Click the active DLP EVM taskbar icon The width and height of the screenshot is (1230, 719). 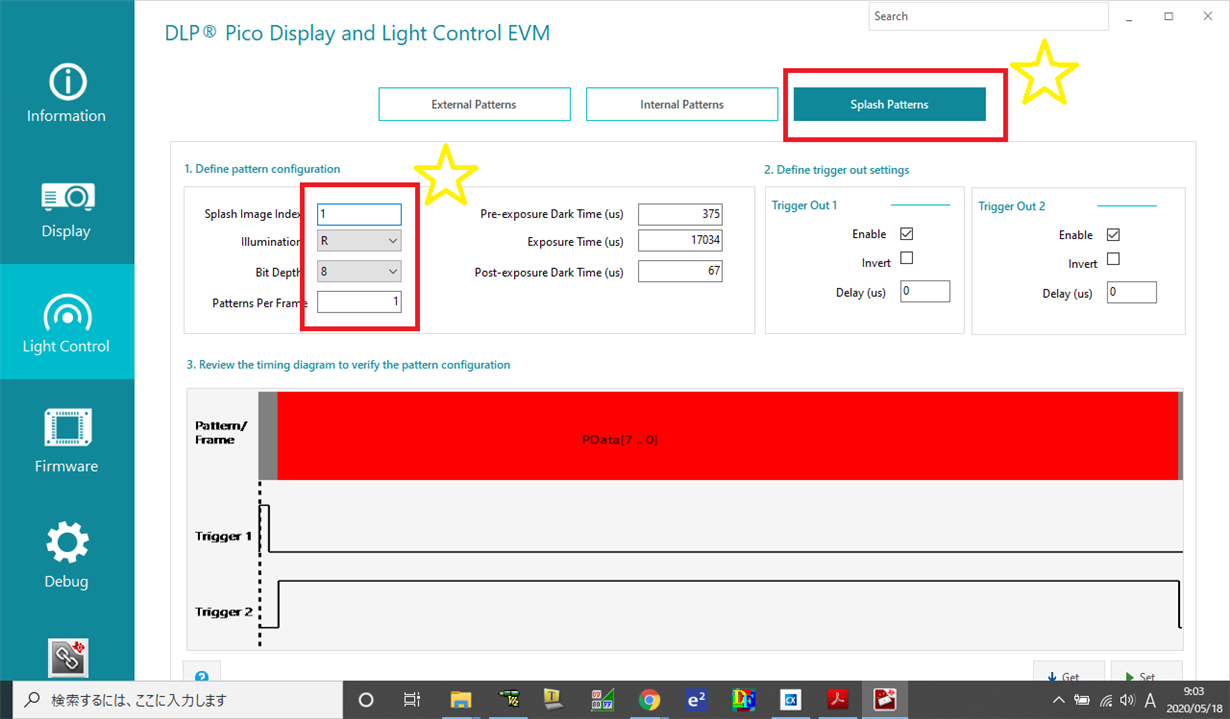pyautogui.click(x=885, y=700)
